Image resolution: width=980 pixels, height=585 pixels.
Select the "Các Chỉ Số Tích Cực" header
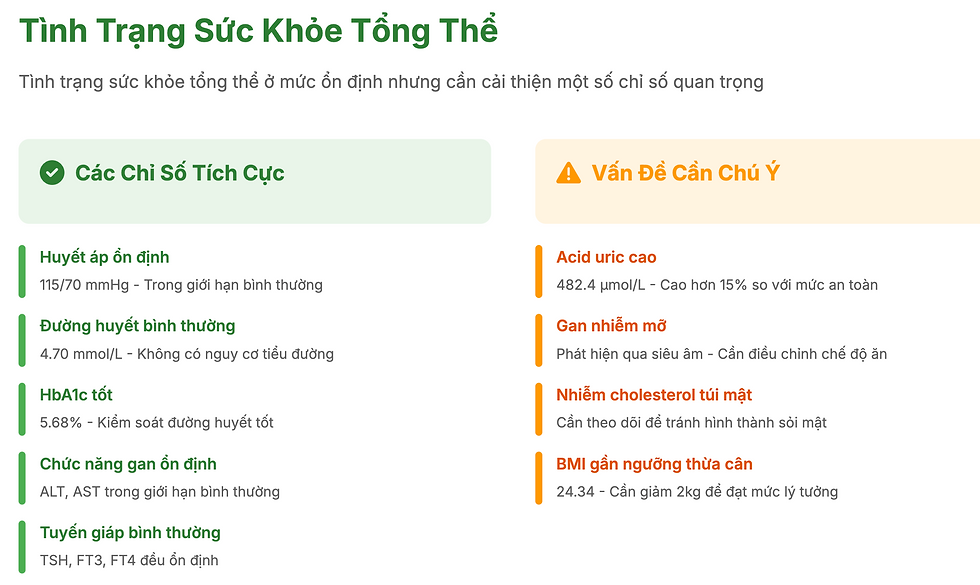click(x=180, y=173)
